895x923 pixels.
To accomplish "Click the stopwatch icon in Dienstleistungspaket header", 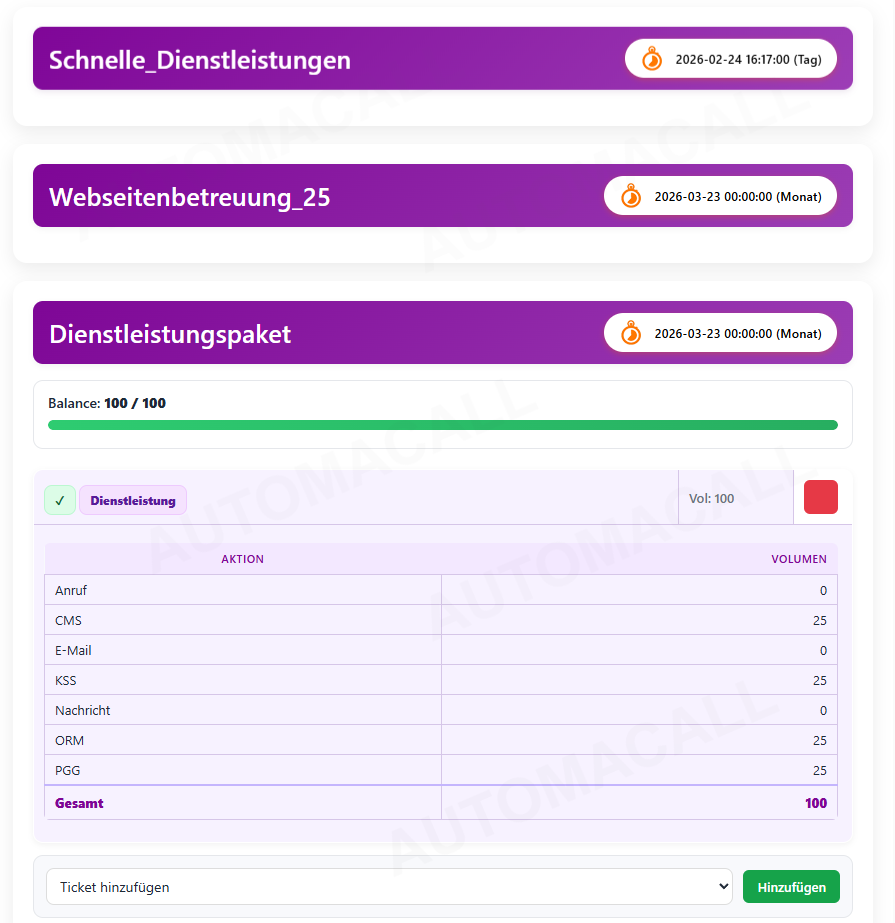I will coord(631,333).
